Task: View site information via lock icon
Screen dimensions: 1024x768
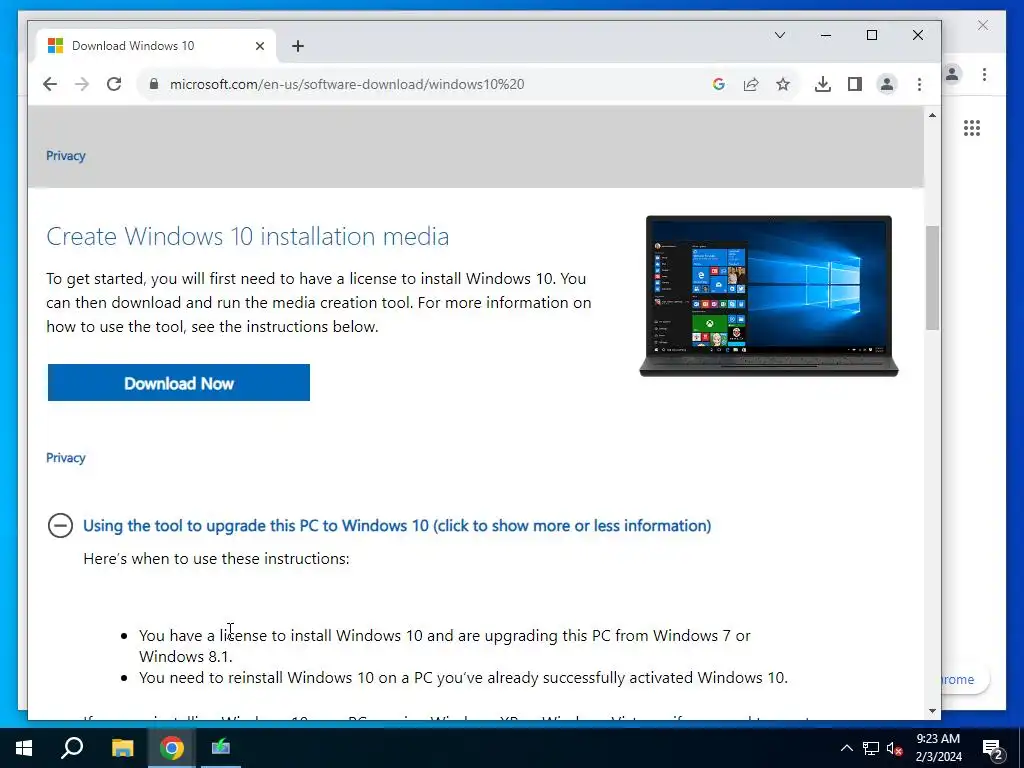Action: click(154, 84)
